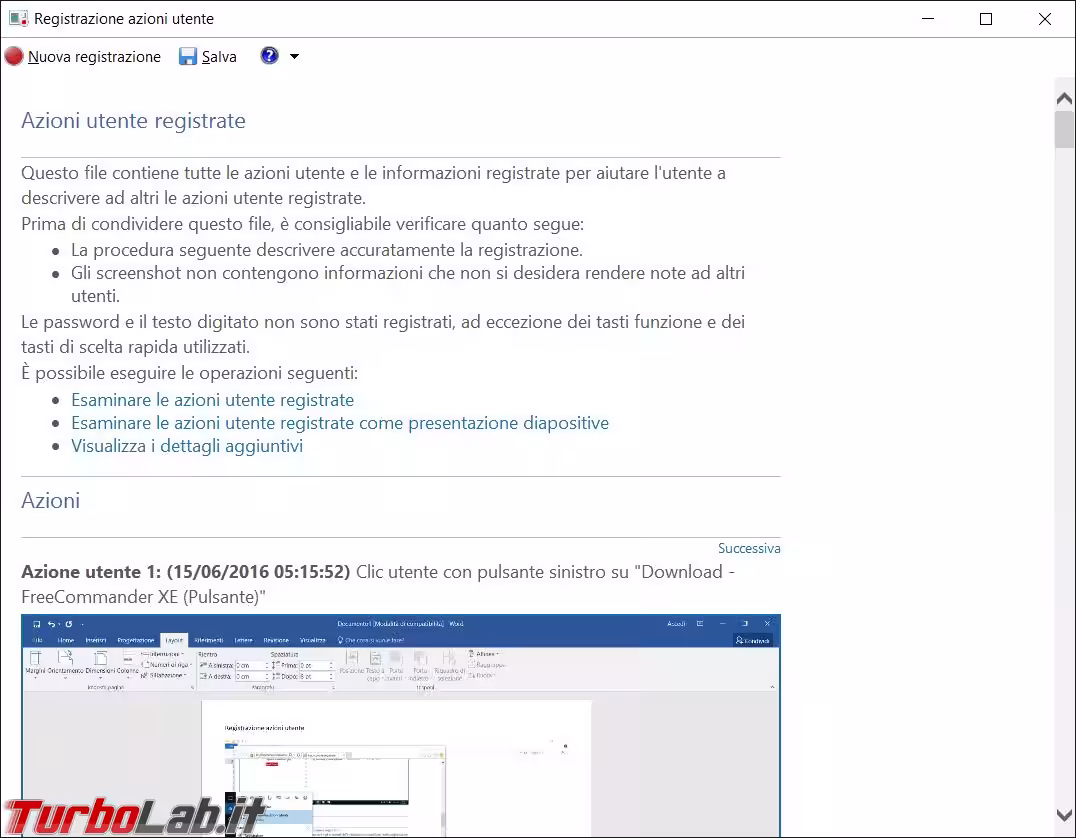Click the Azione utente 1 screenshot image
Image resolution: width=1076 pixels, height=838 pixels.
click(x=400, y=725)
